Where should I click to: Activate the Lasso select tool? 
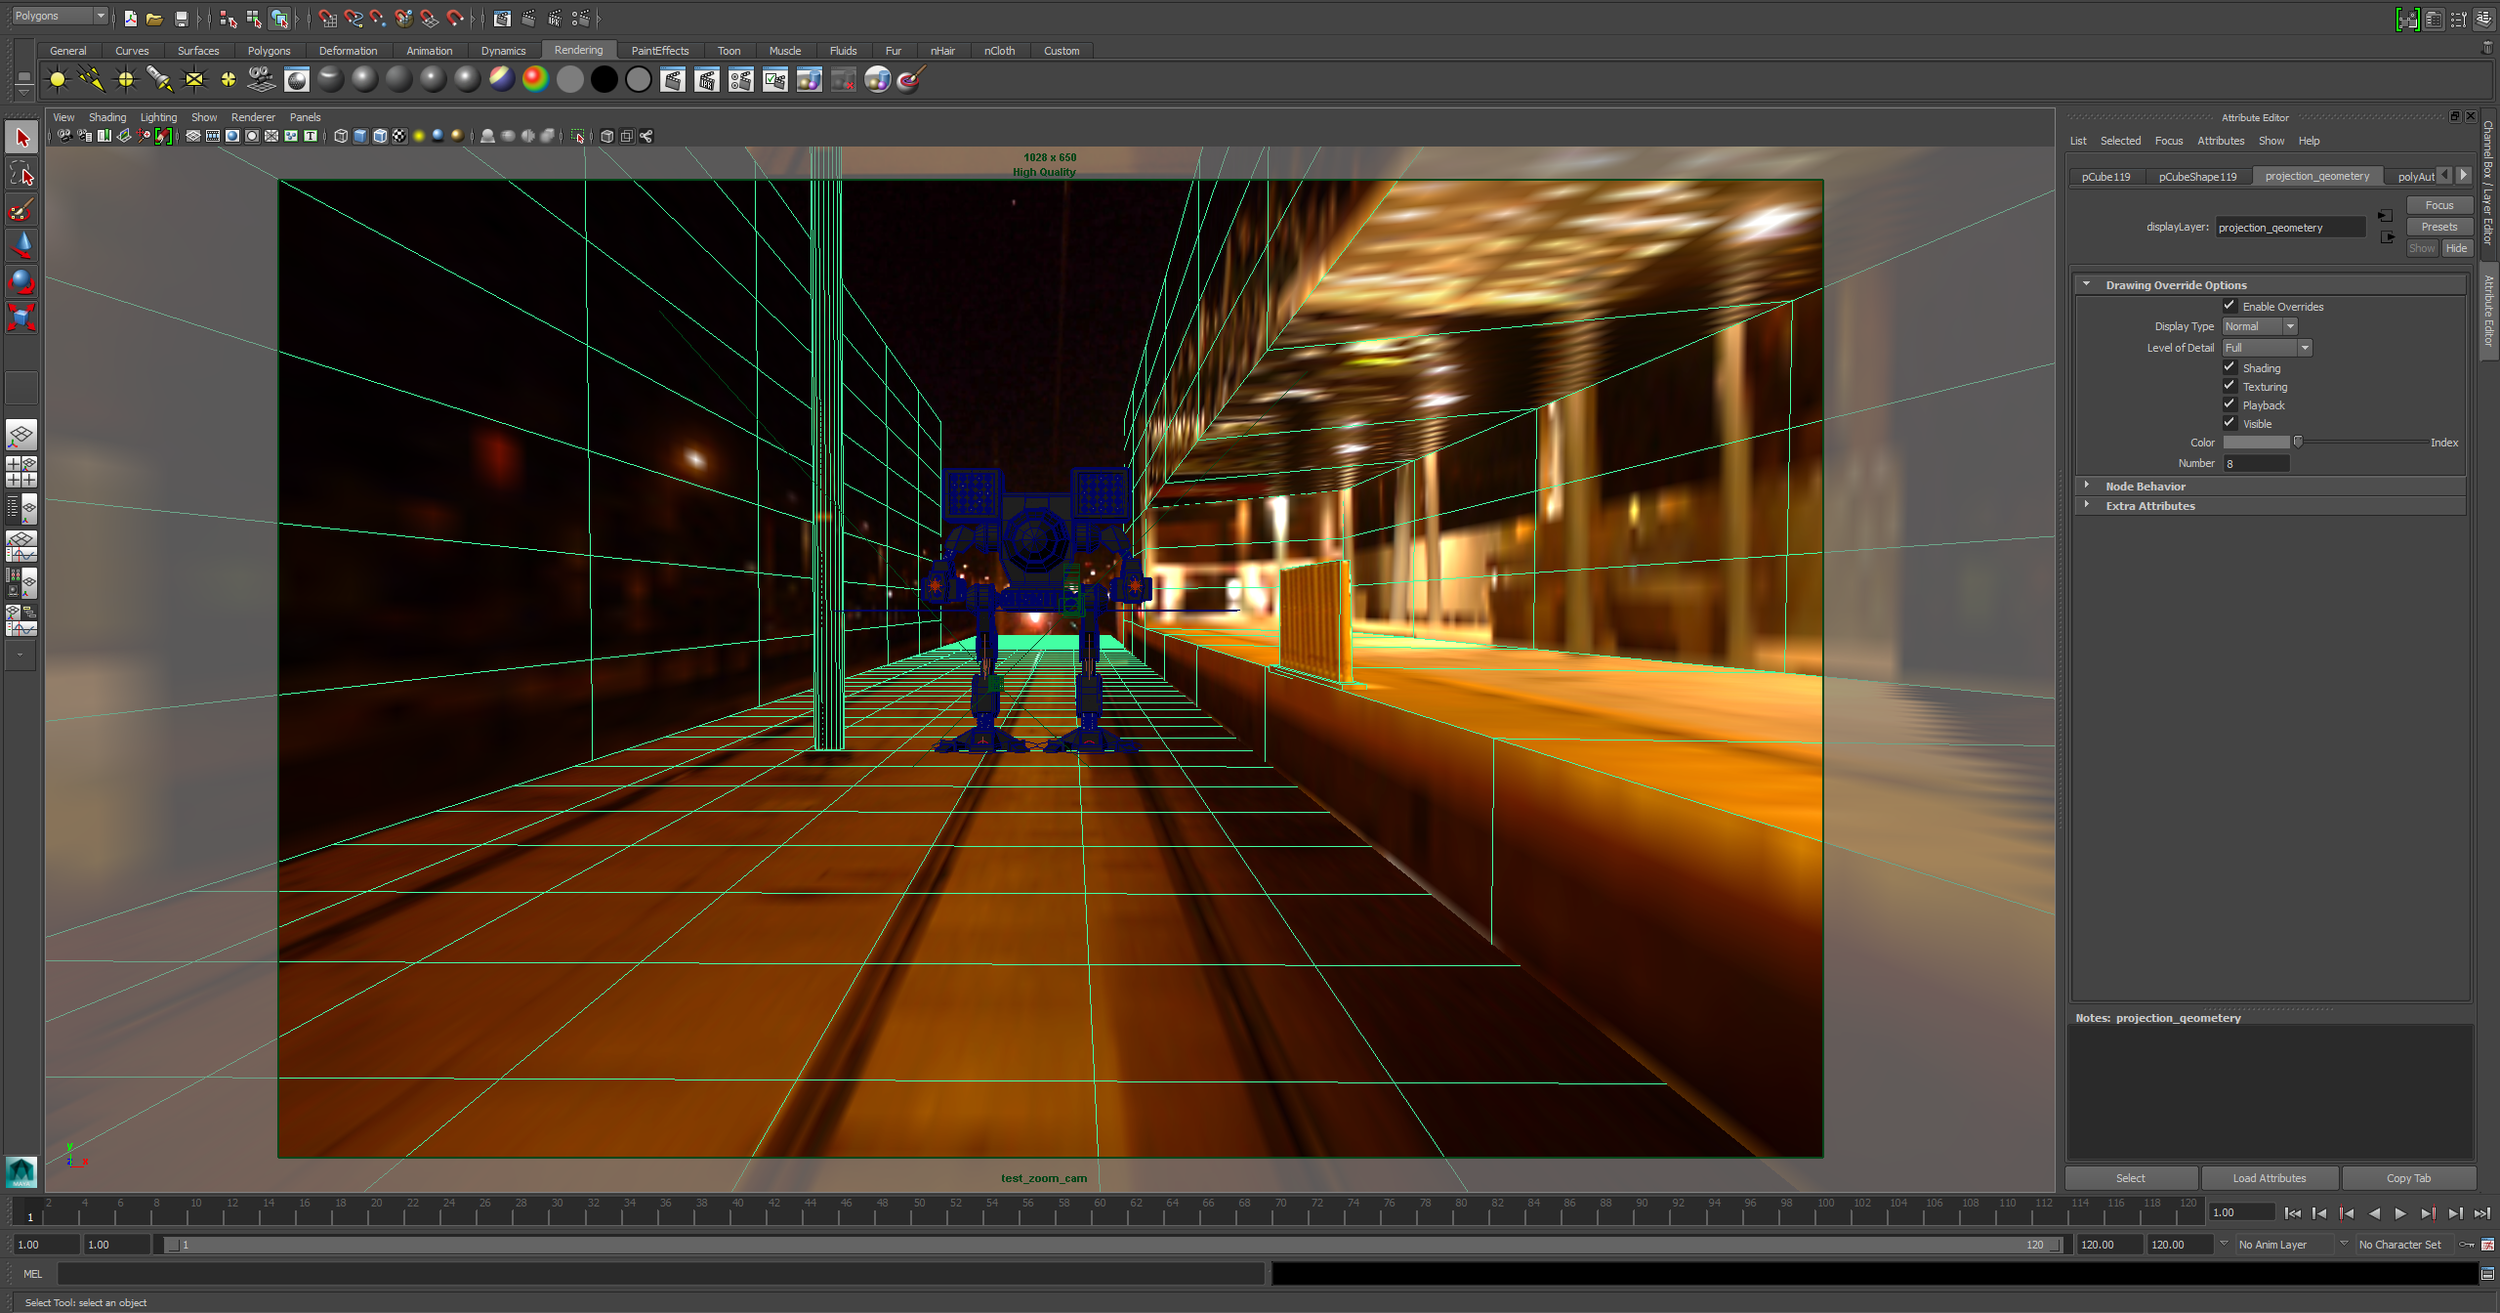tap(22, 175)
